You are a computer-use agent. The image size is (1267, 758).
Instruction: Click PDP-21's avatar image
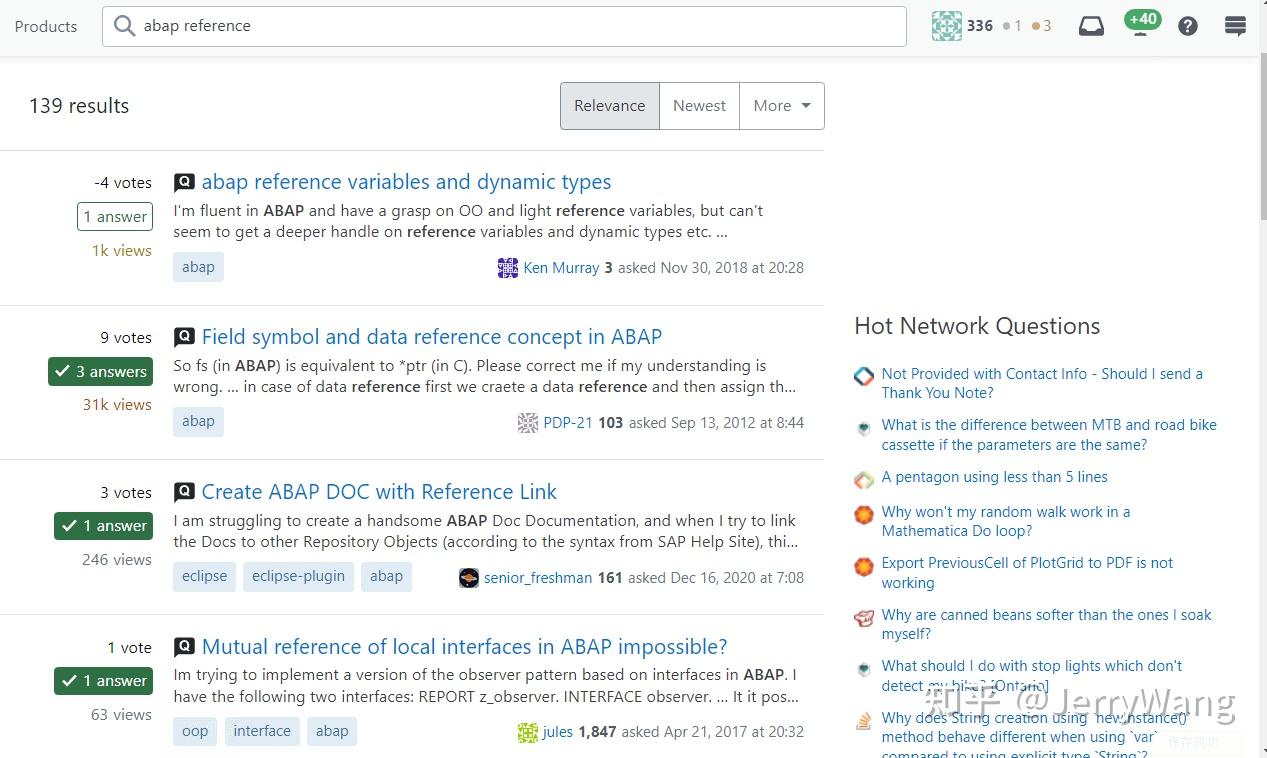[x=528, y=423]
